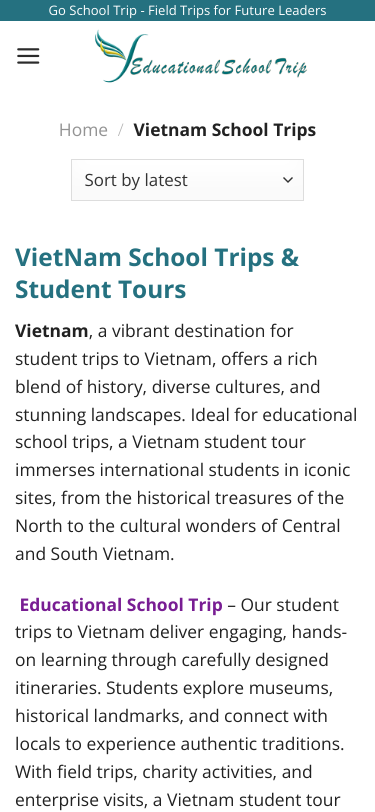Image resolution: width=375 pixels, height=812 pixels.
Task: Go to the Home breadcrumb
Action: (x=83, y=129)
